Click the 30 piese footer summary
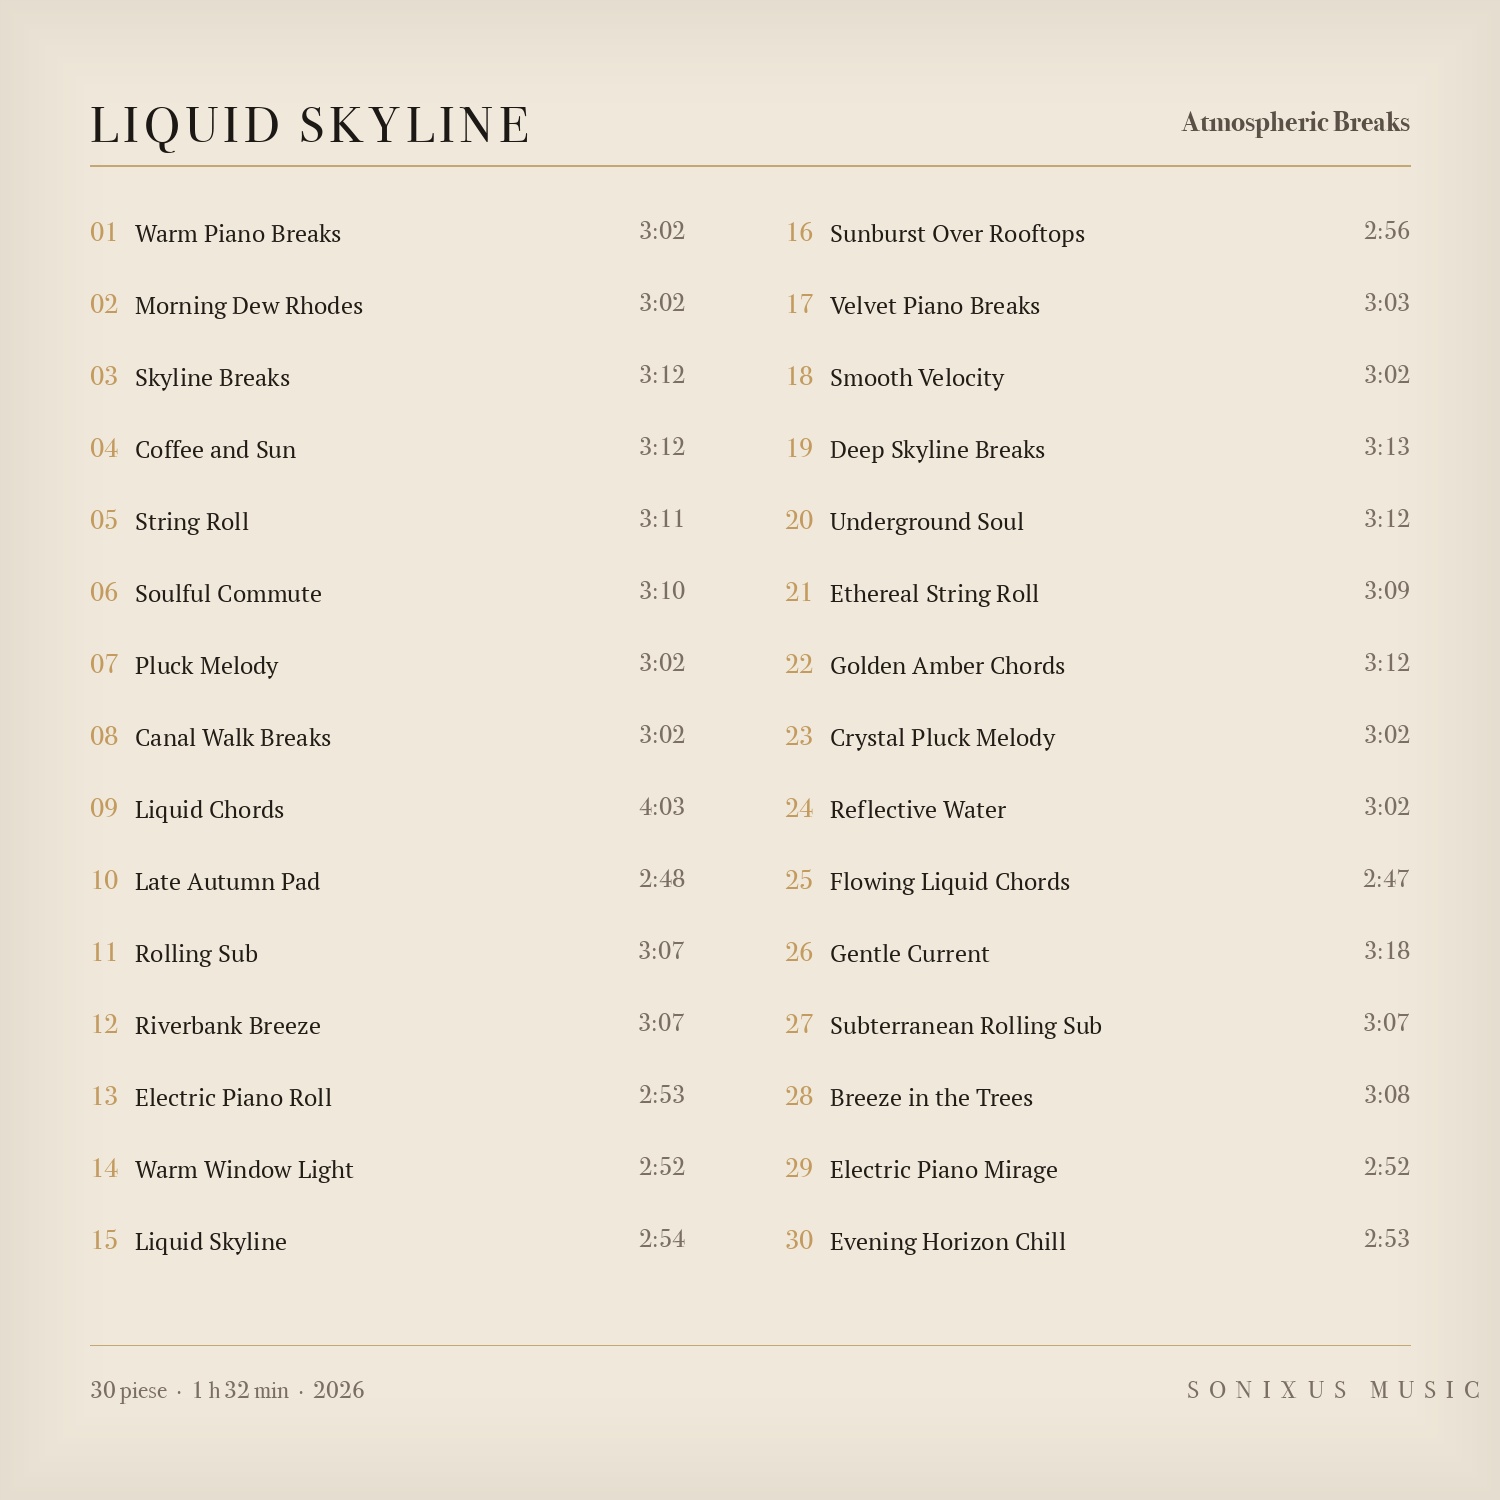The width and height of the screenshot is (1500, 1500). (x=128, y=1390)
